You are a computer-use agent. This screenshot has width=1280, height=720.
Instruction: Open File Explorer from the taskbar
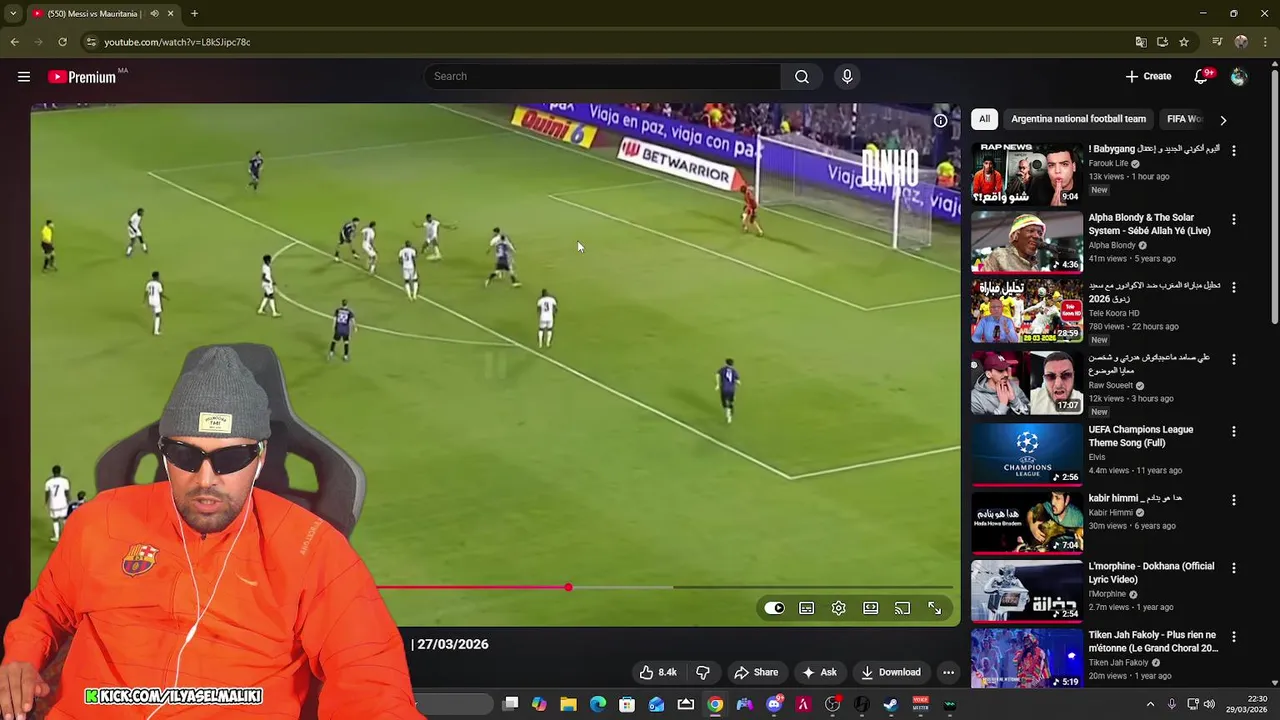point(569,705)
